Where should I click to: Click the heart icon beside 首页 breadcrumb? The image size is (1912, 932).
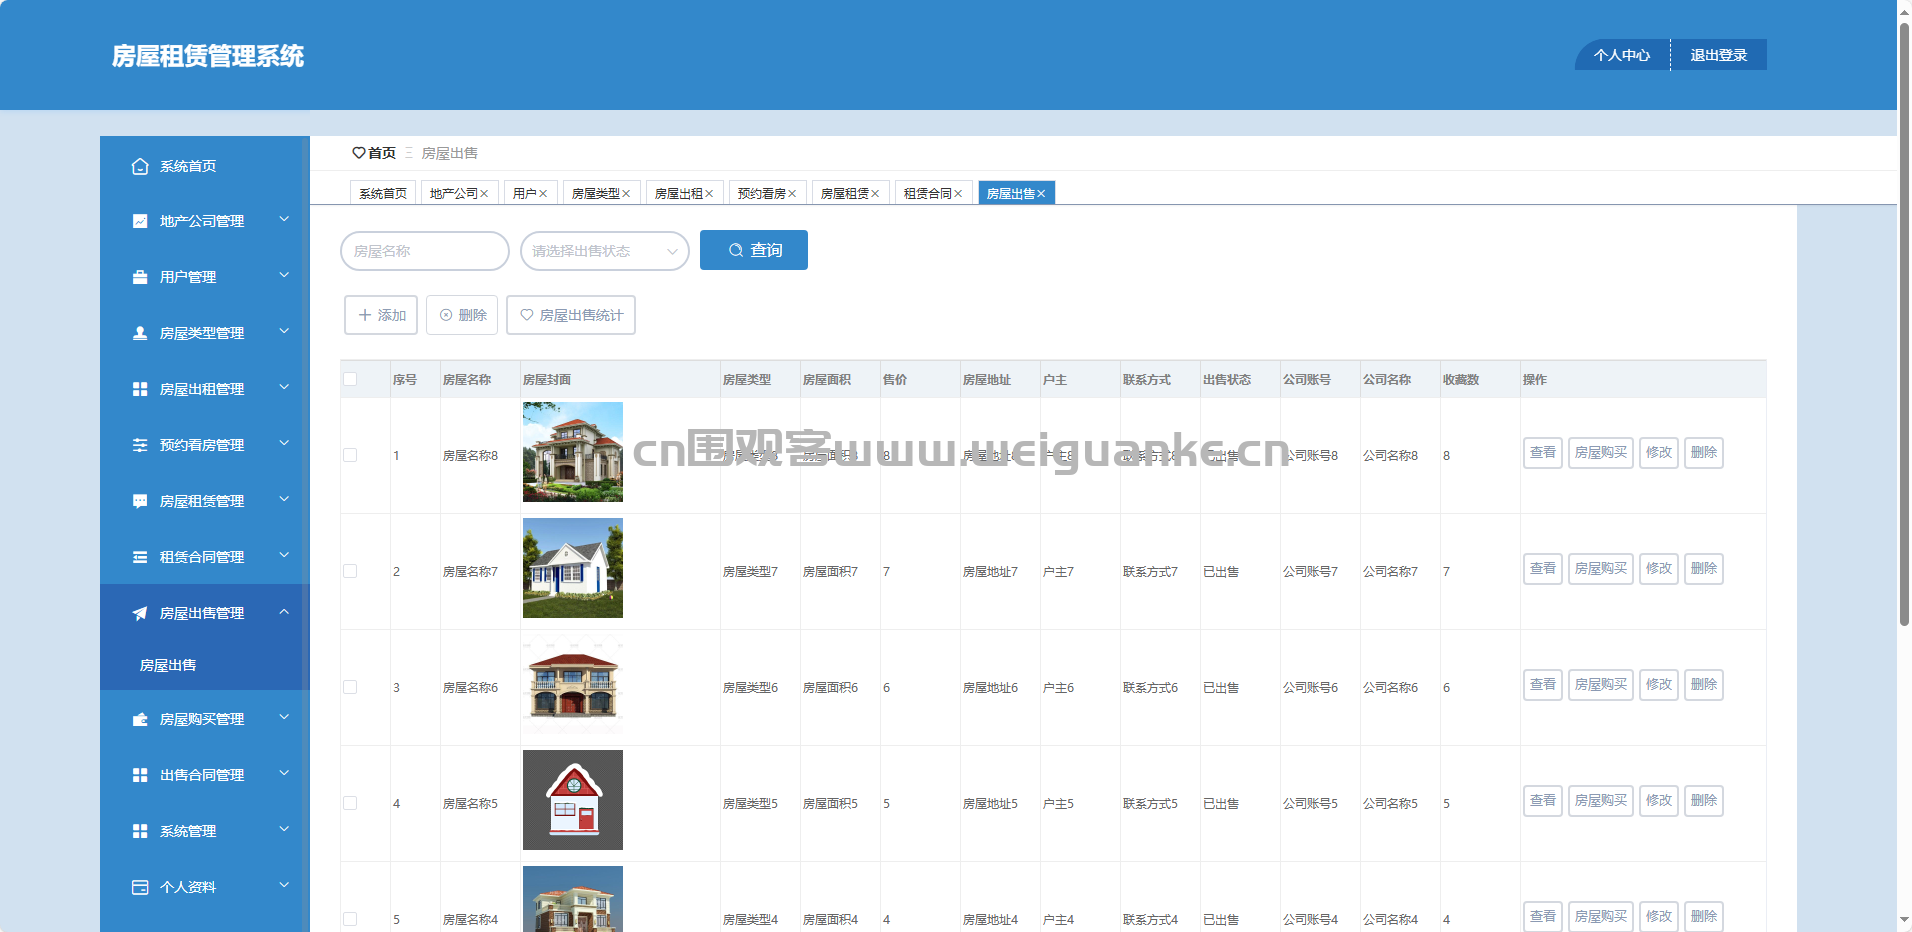[x=358, y=153]
